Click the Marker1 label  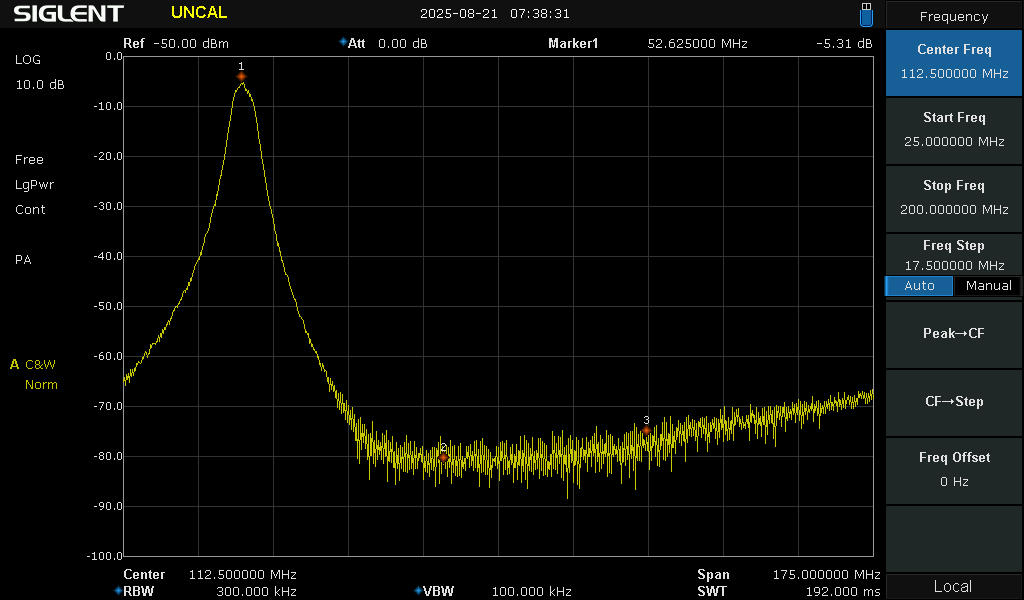[x=573, y=44]
